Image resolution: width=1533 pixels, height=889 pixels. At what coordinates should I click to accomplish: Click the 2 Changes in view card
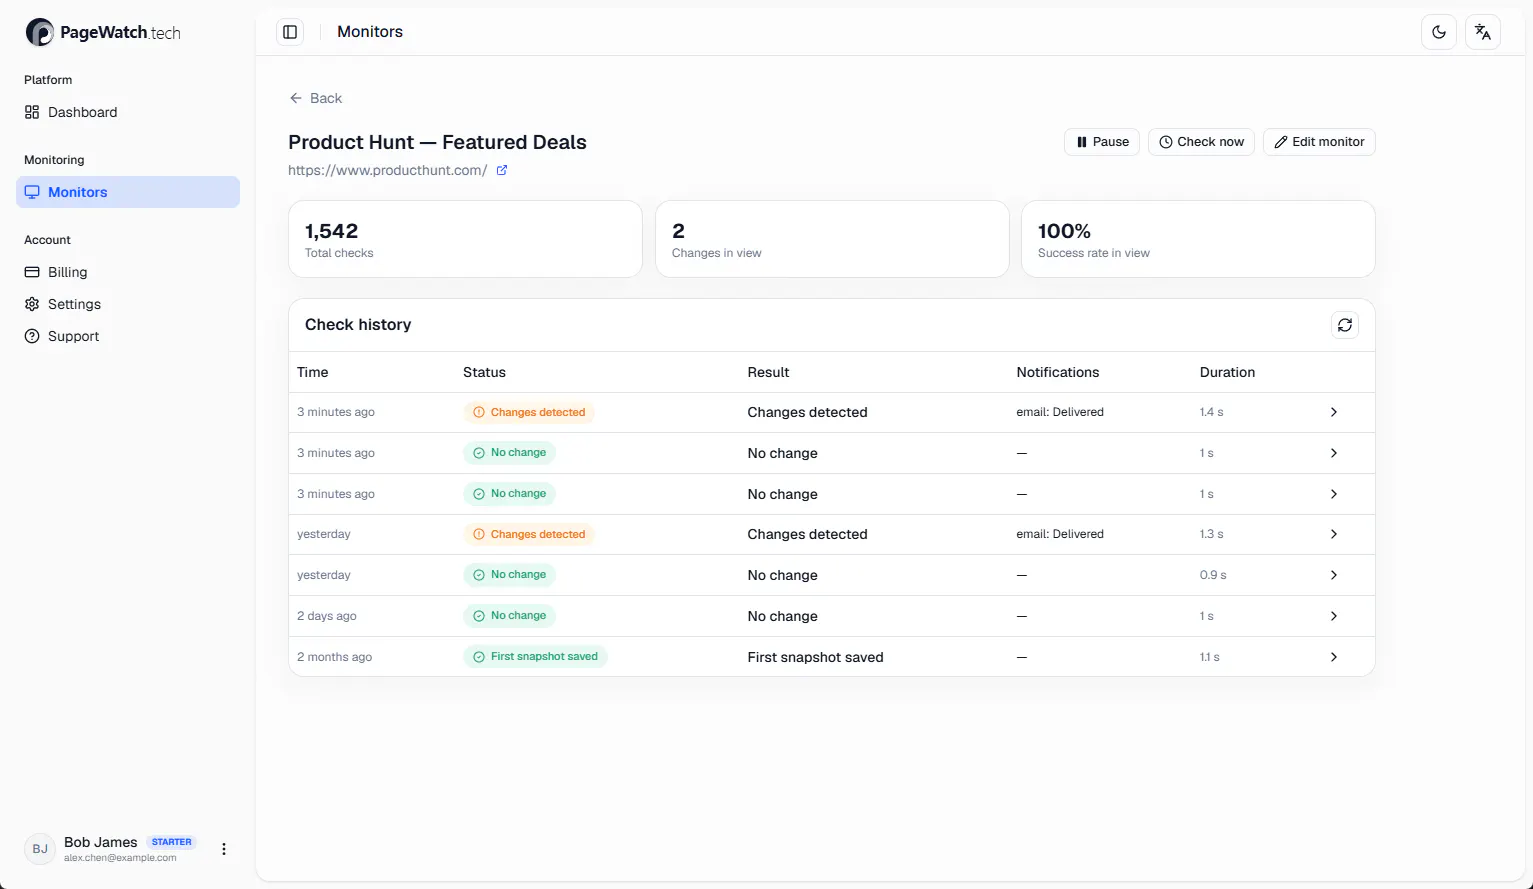[832, 239]
